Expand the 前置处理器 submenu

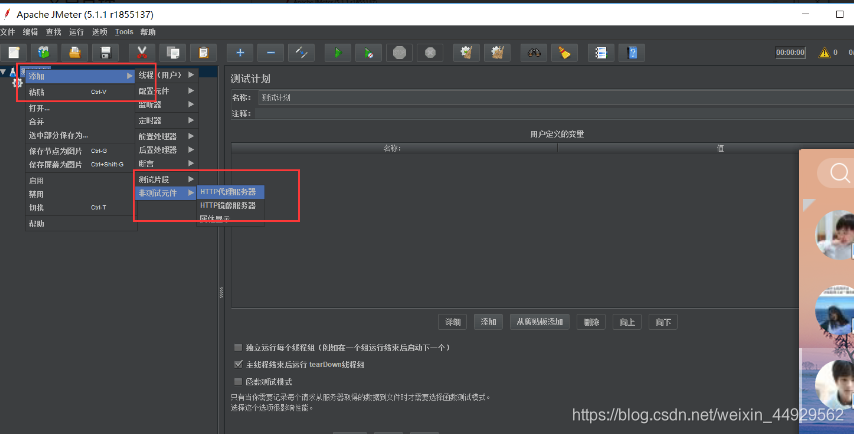[x=166, y=136]
